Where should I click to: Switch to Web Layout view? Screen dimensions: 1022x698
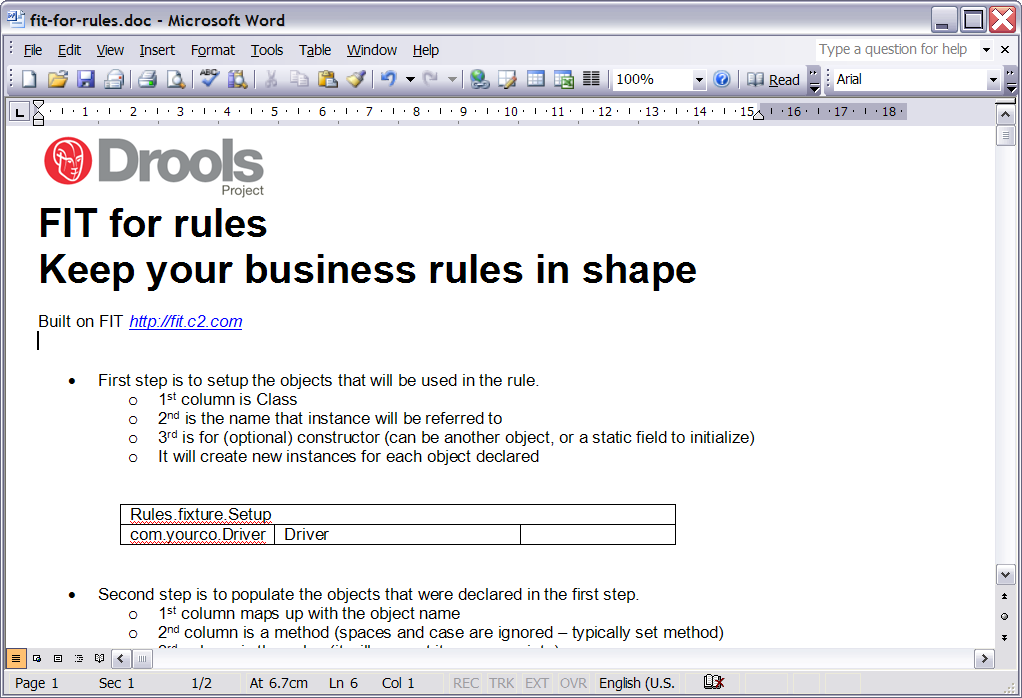click(x=37, y=659)
